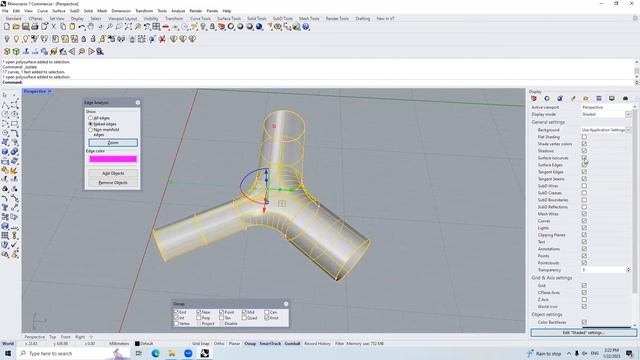
Task: Switch to the Front viewport tab
Action: click(x=65, y=337)
